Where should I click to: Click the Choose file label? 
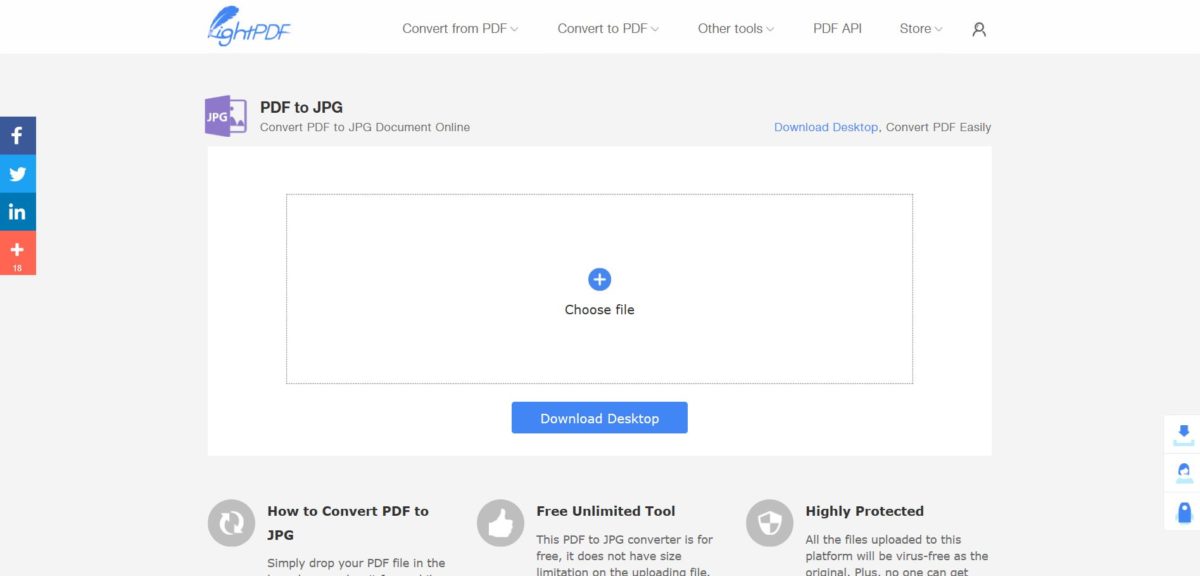point(599,310)
